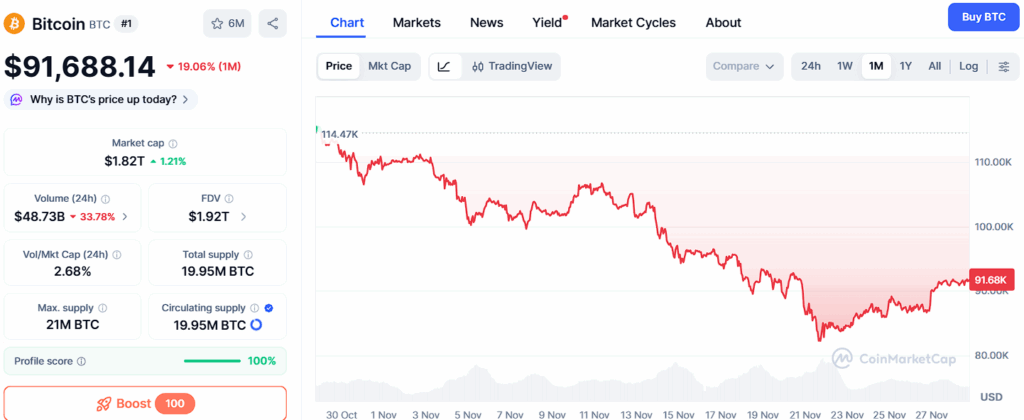
Task: Toggle the Log scale option
Action: pos(968,67)
